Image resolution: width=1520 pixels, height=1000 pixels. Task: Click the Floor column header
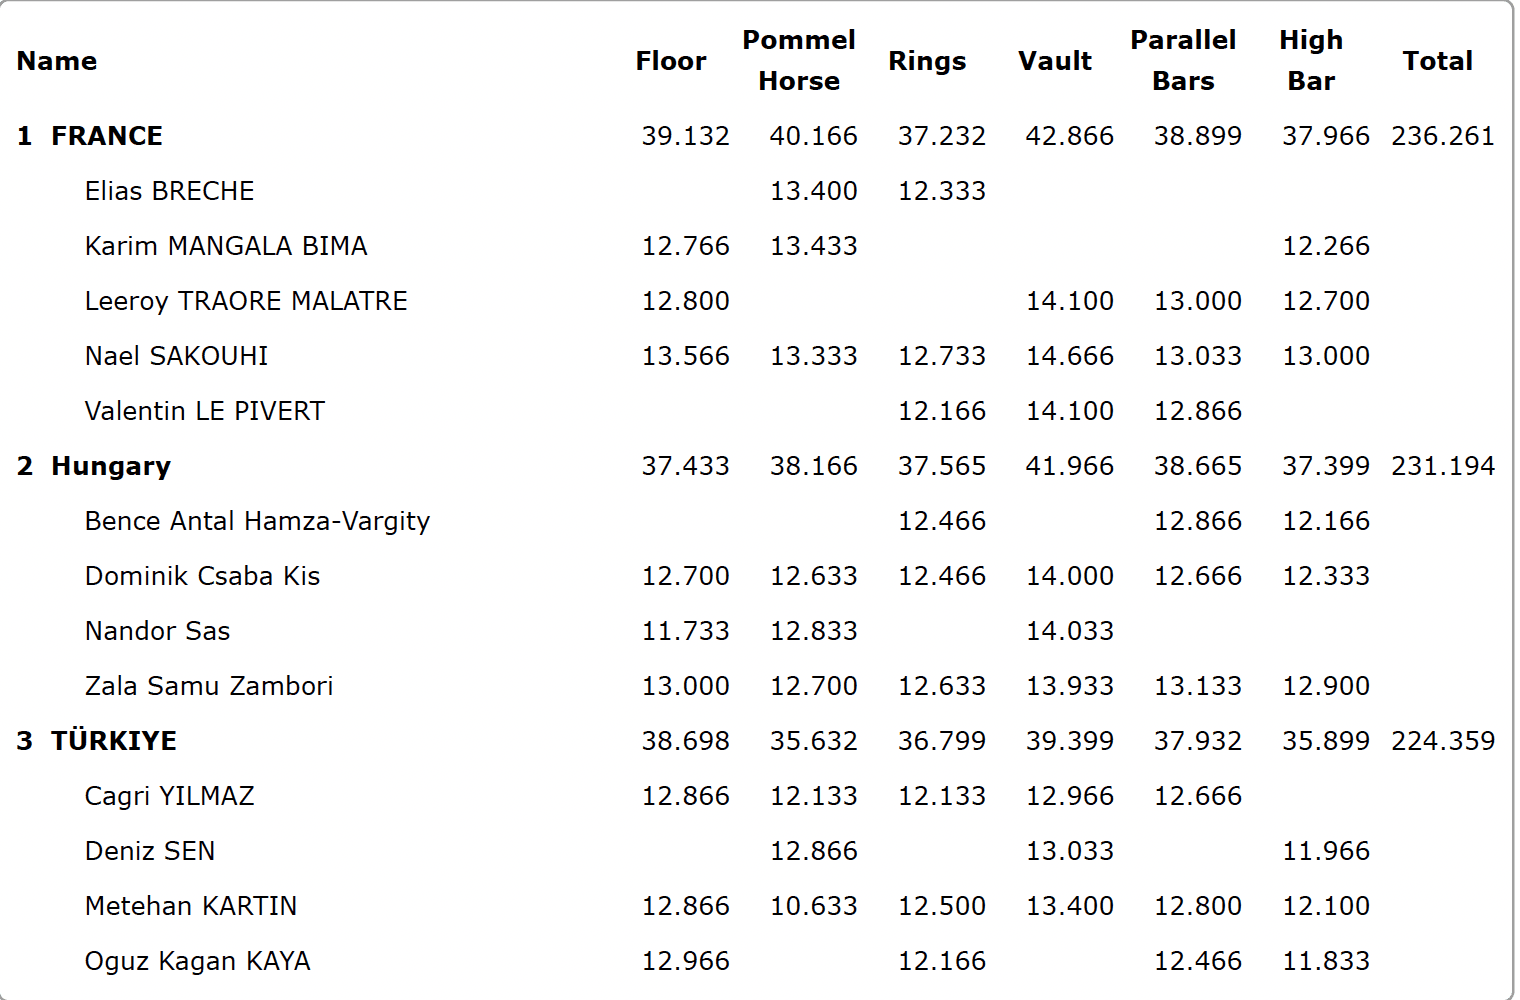(670, 61)
